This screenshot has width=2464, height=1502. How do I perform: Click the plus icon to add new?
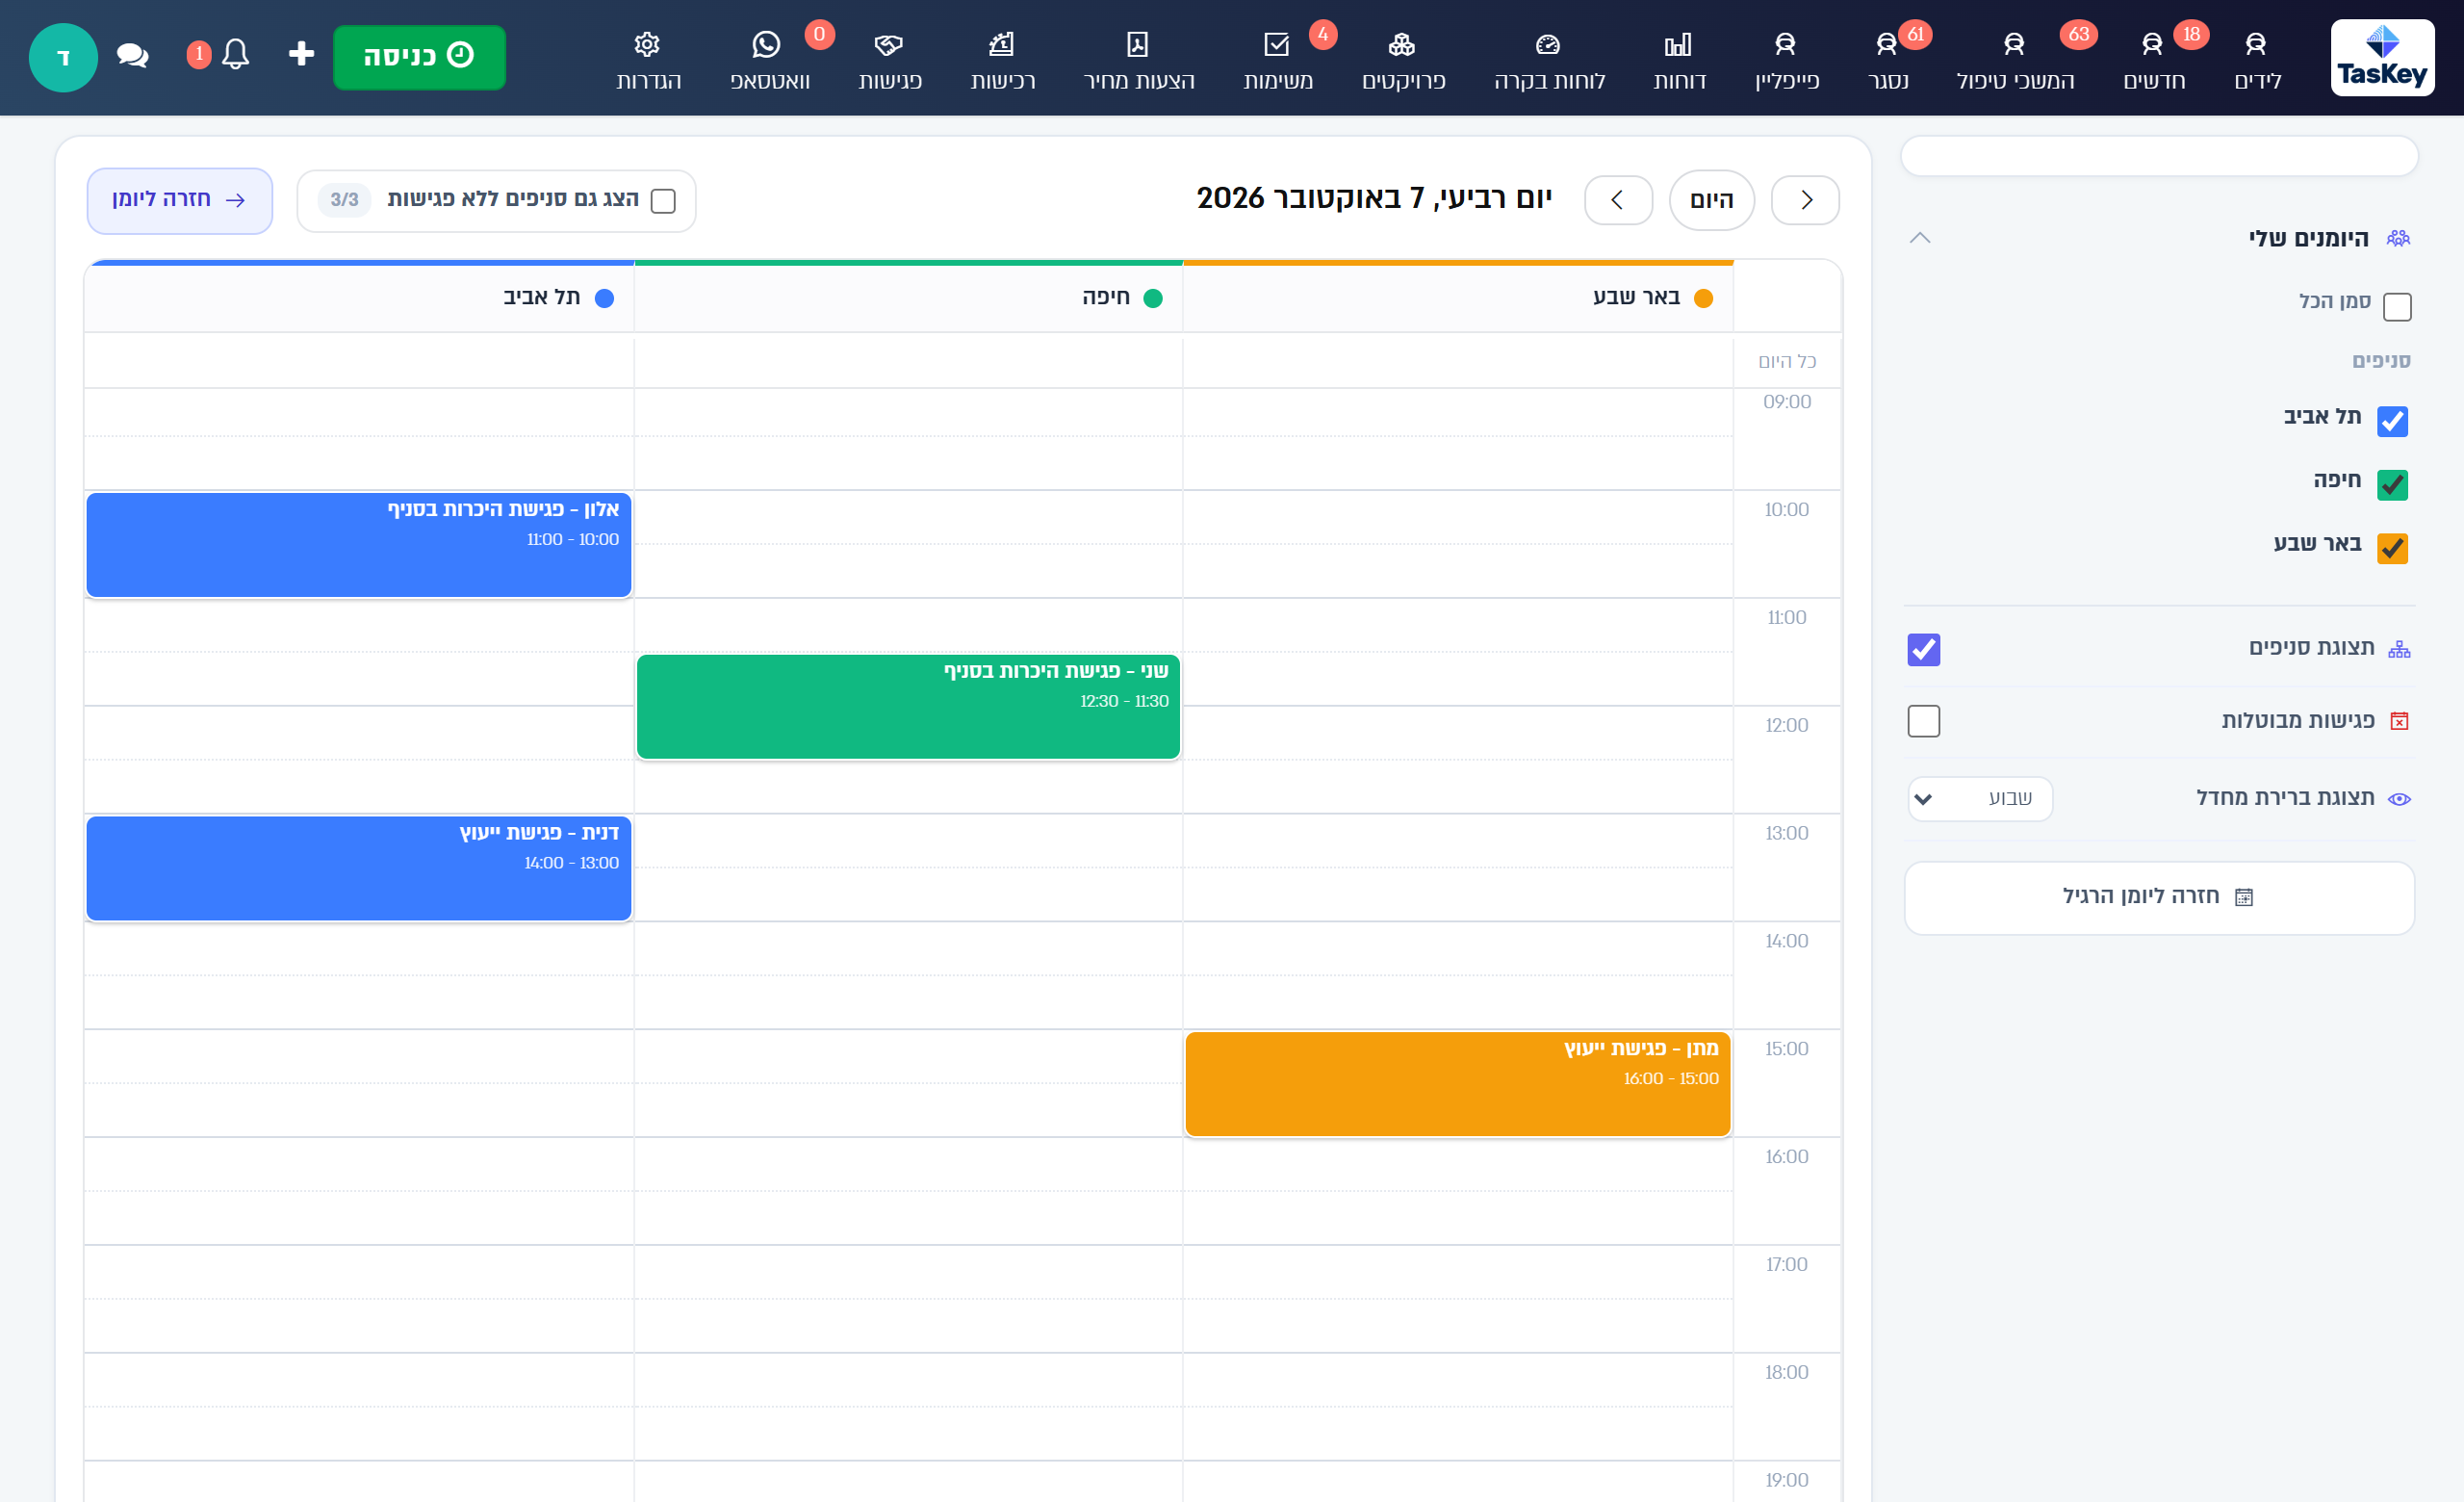(x=301, y=54)
